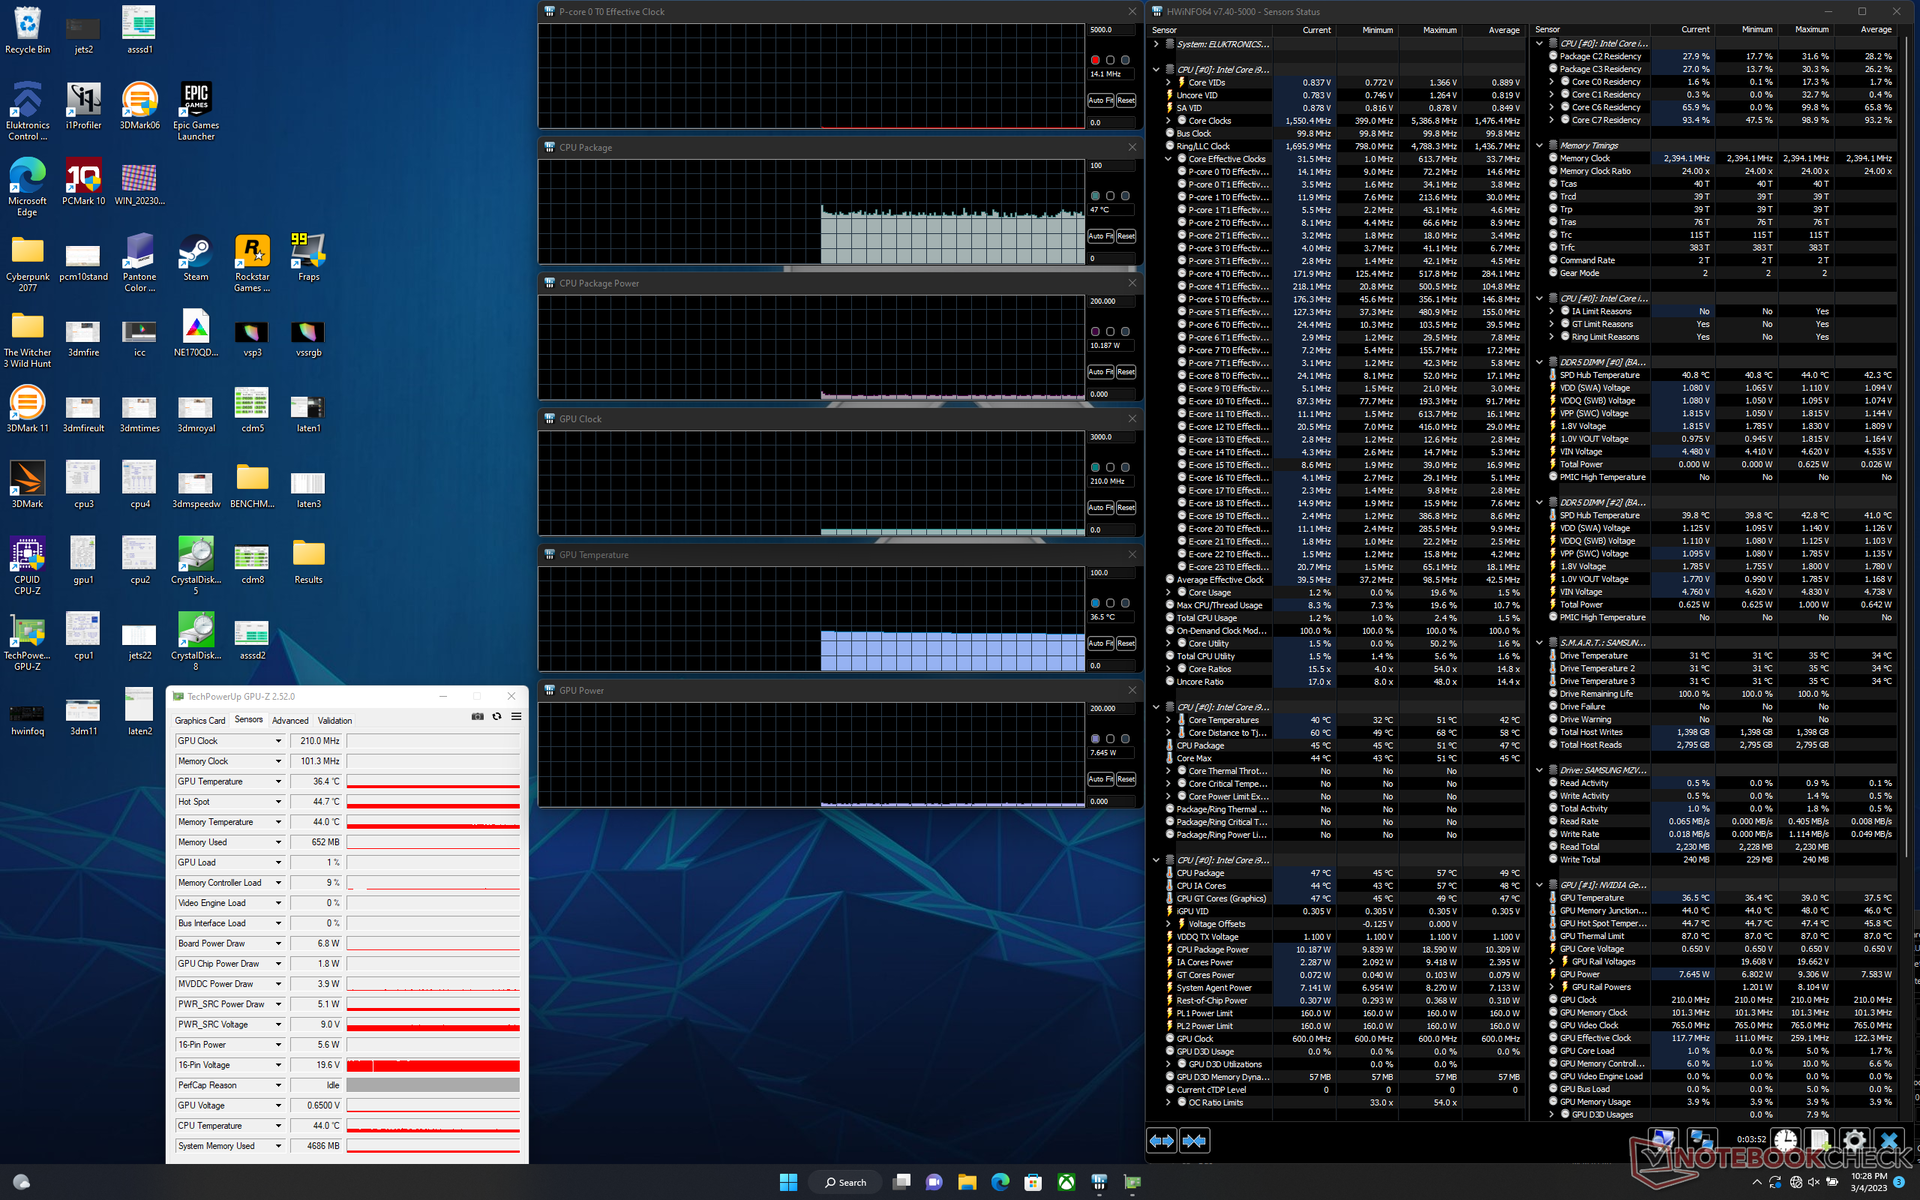Image resolution: width=1920 pixels, height=1200 pixels.
Task: Open Fraps desktop icon
Action: (308, 258)
